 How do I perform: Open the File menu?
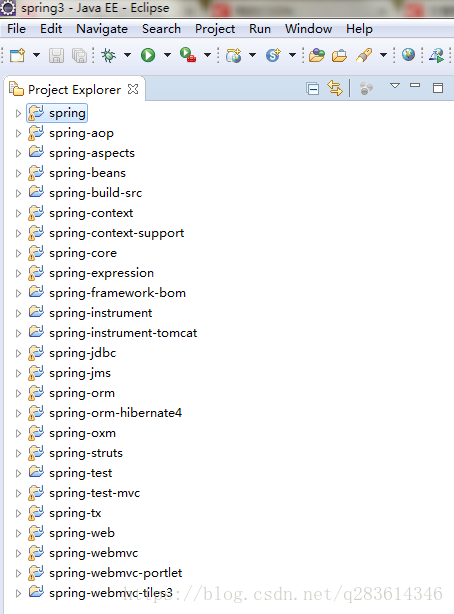(16, 29)
